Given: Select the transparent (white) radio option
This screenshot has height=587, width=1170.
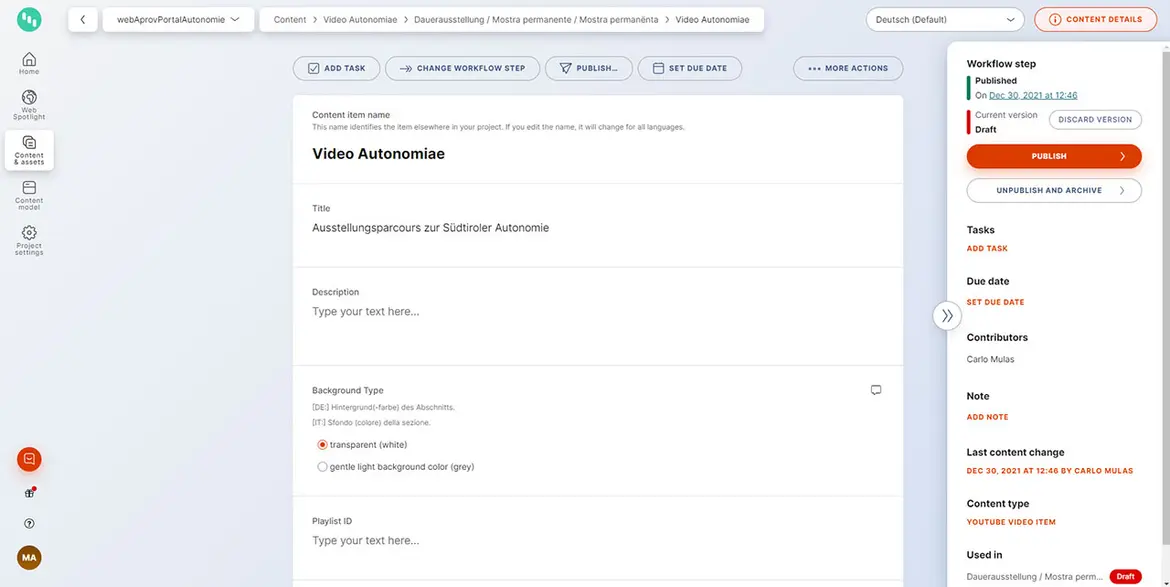Looking at the screenshot, I should 322,445.
